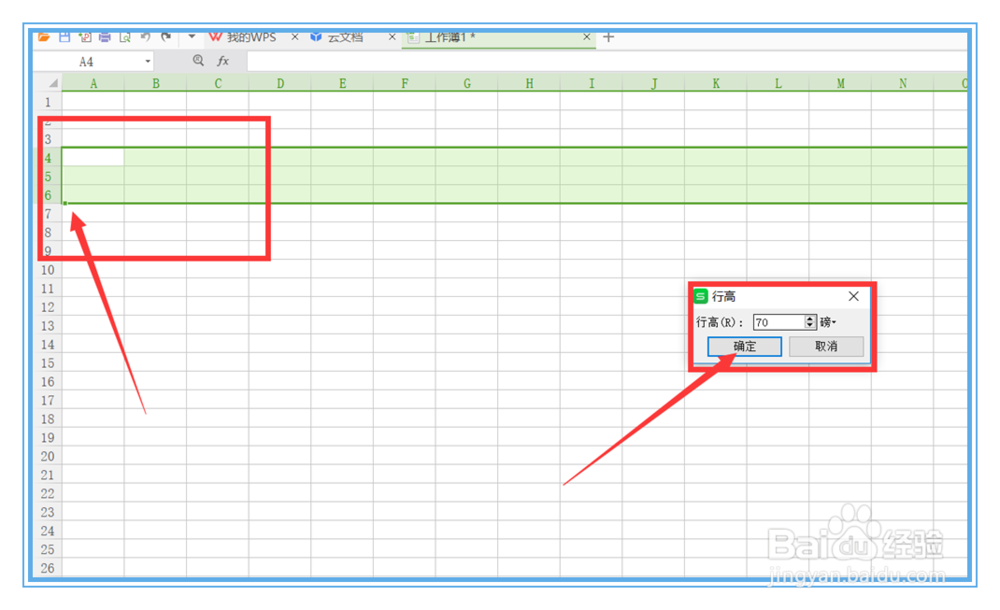The width and height of the screenshot is (1000, 610).
Task: Add a new tab with the plus button
Action: tap(608, 38)
